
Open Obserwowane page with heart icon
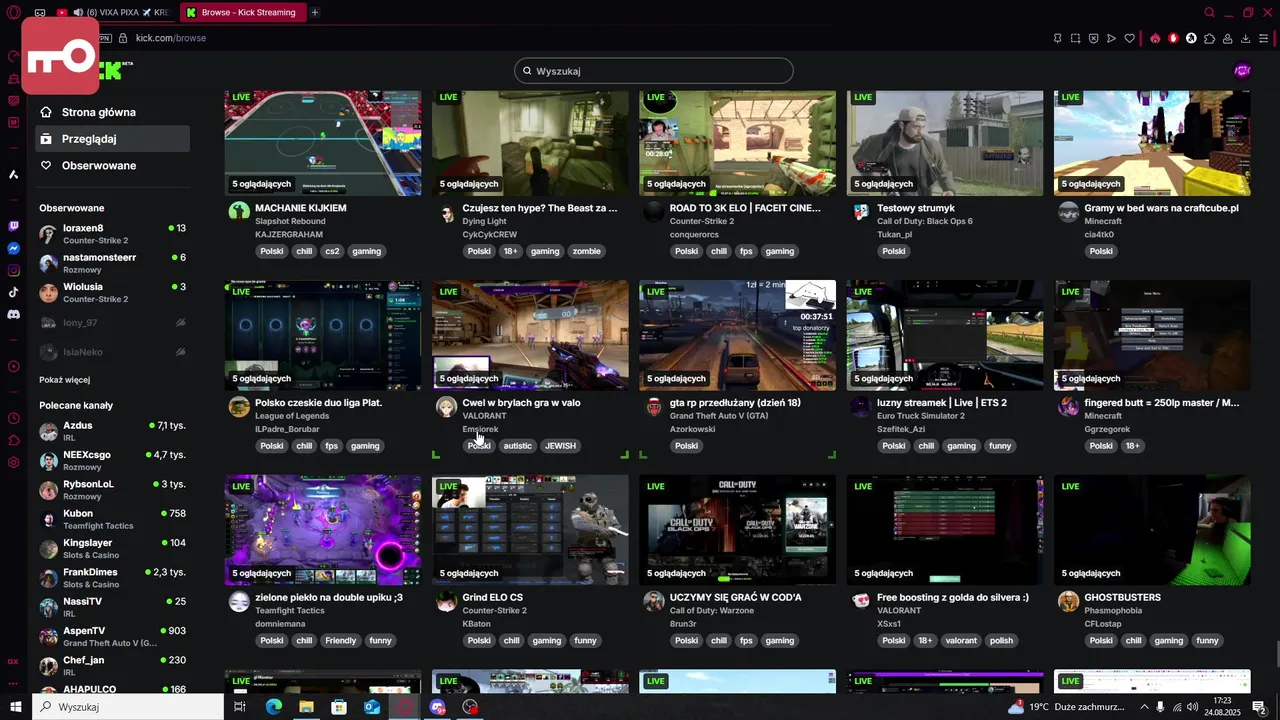[x=111, y=165]
